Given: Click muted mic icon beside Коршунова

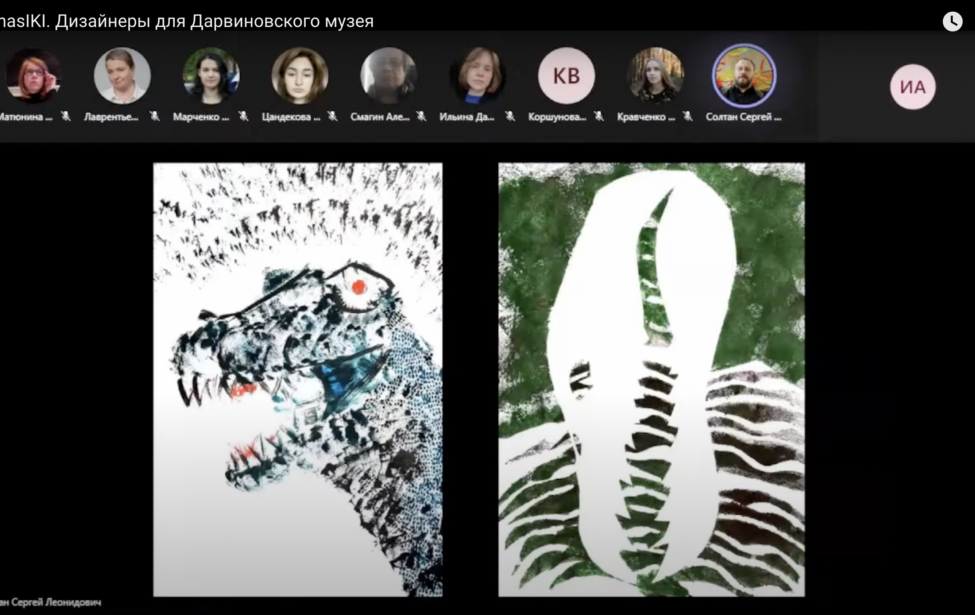Looking at the screenshot, I should pyautogui.click(x=598, y=117).
